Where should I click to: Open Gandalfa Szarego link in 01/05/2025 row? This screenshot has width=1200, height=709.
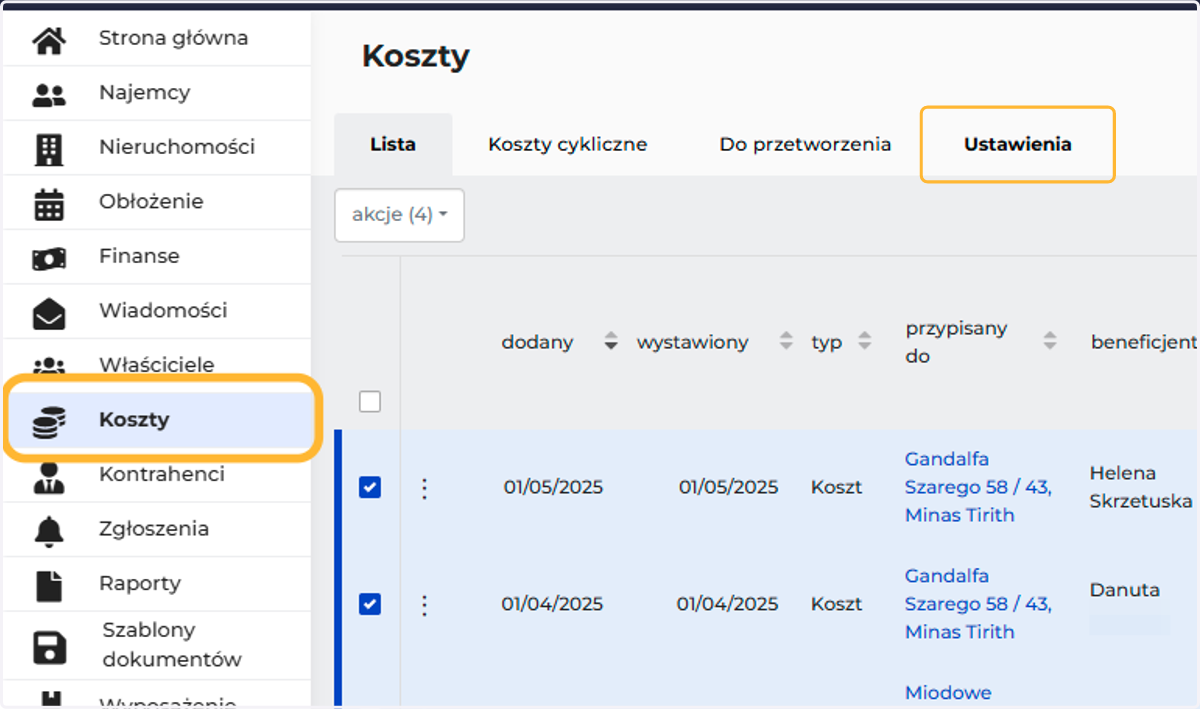tap(978, 487)
